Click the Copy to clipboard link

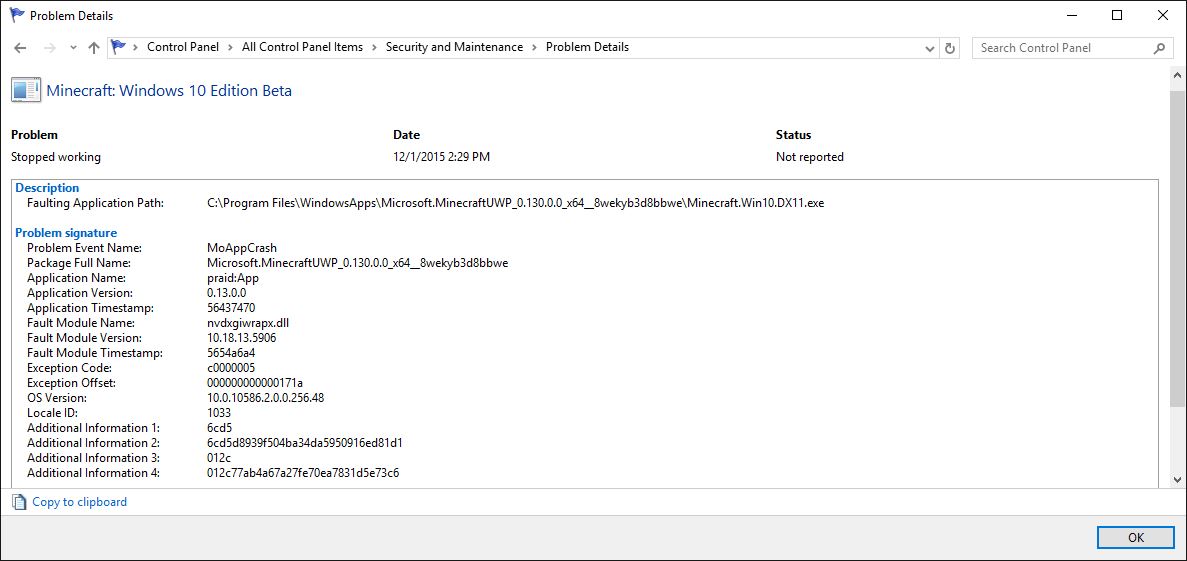coord(79,501)
